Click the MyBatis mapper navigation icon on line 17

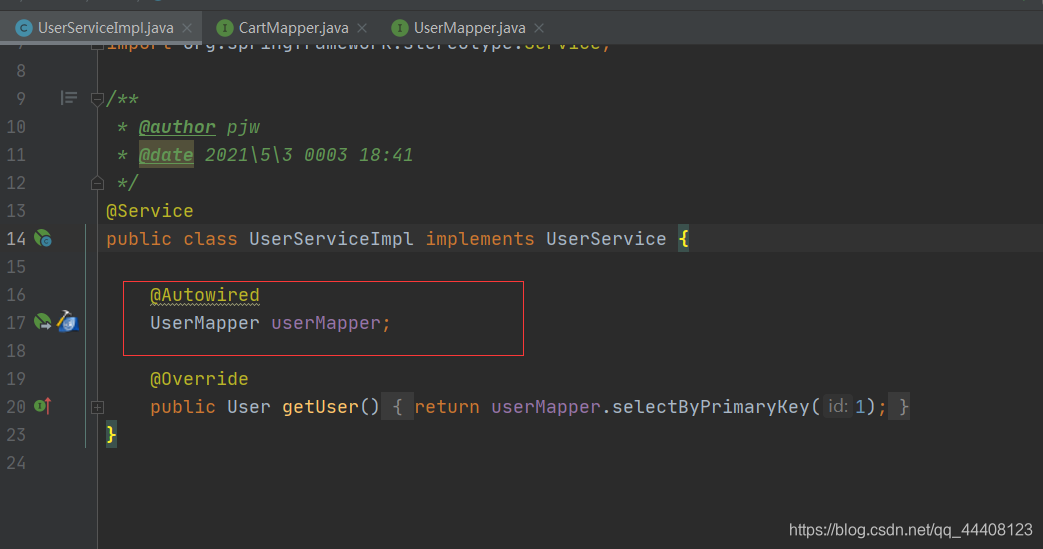point(68,321)
